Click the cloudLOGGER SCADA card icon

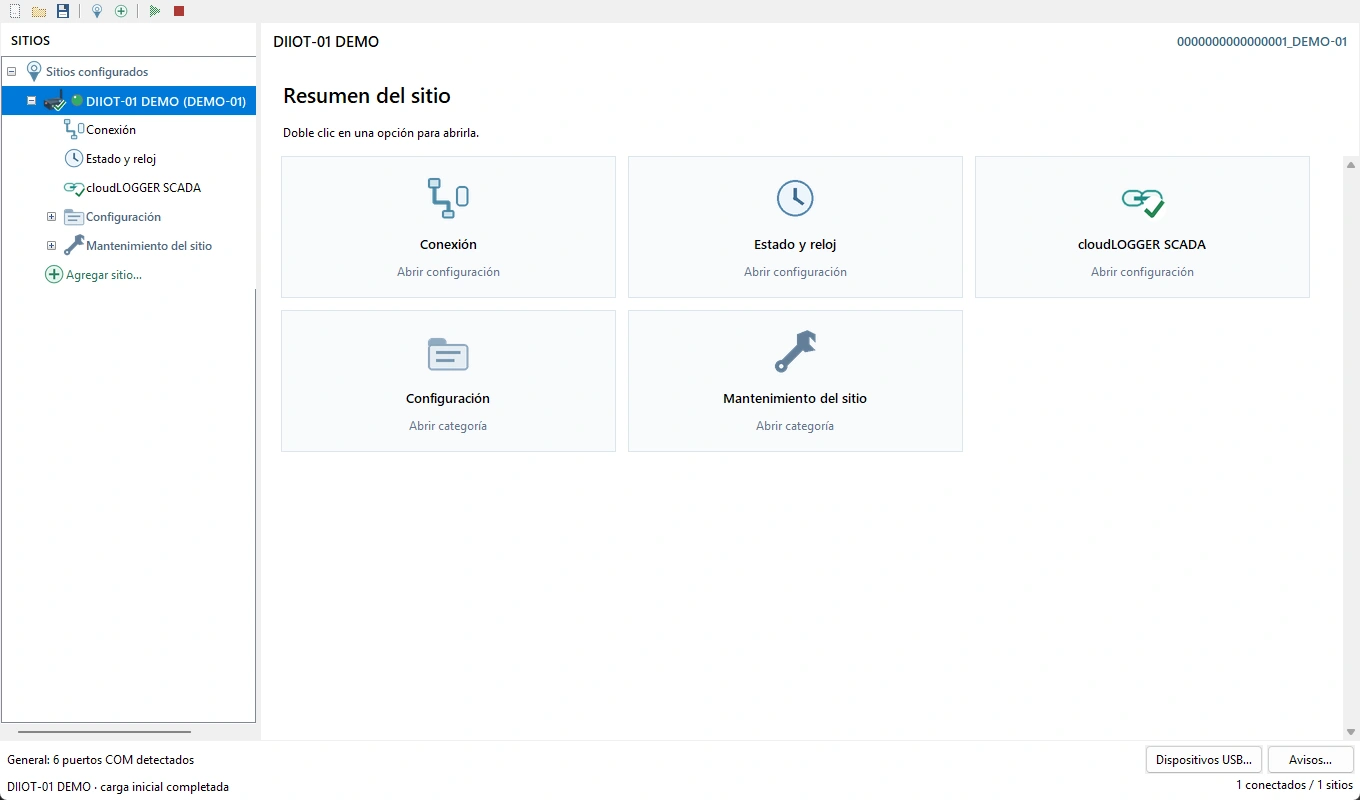pos(1142,201)
